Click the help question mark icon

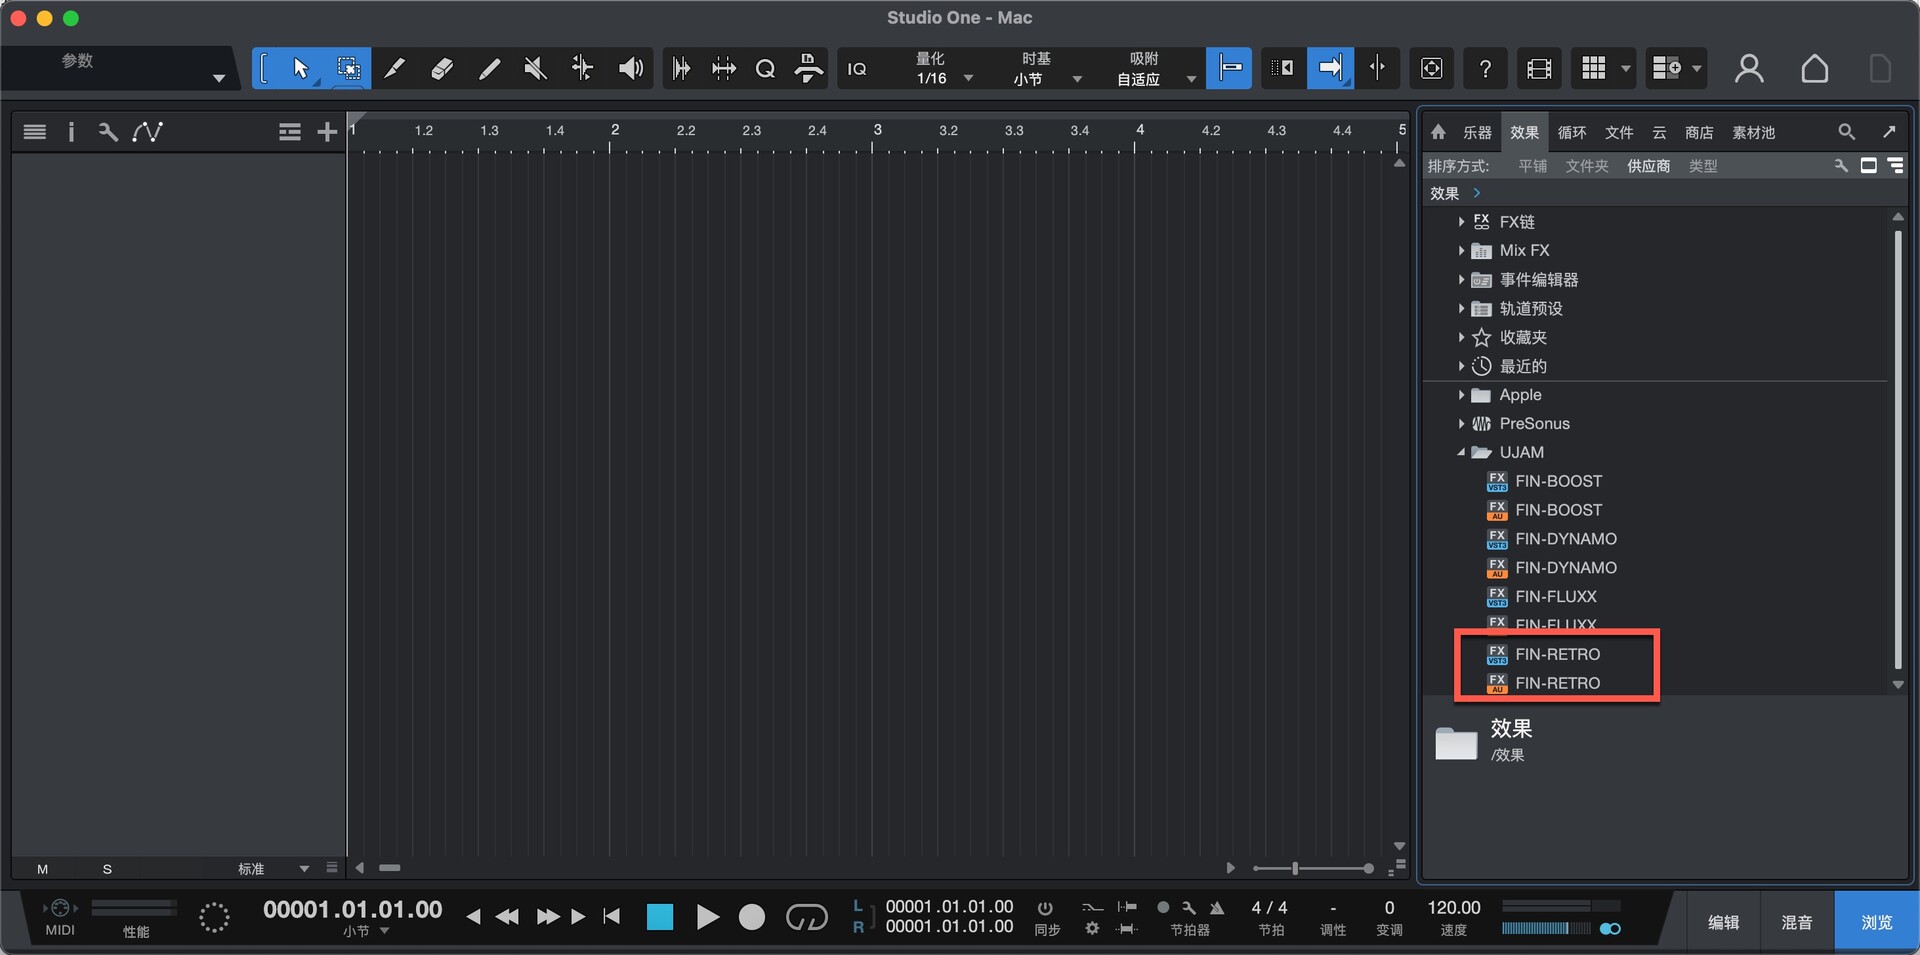pyautogui.click(x=1485, y=68)
